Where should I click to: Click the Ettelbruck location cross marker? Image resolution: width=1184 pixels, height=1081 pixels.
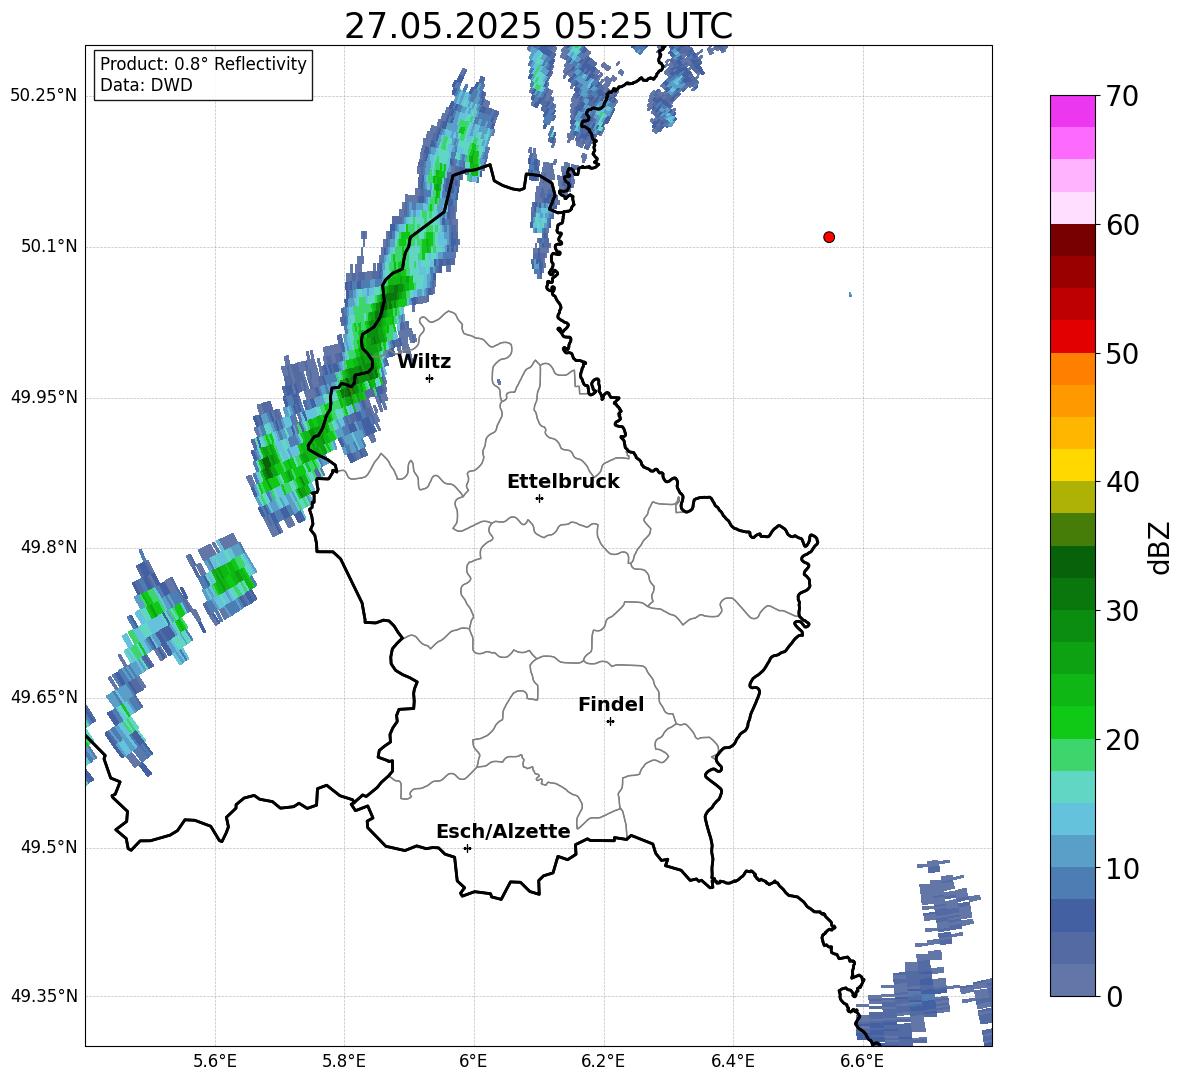click(539, 498)
